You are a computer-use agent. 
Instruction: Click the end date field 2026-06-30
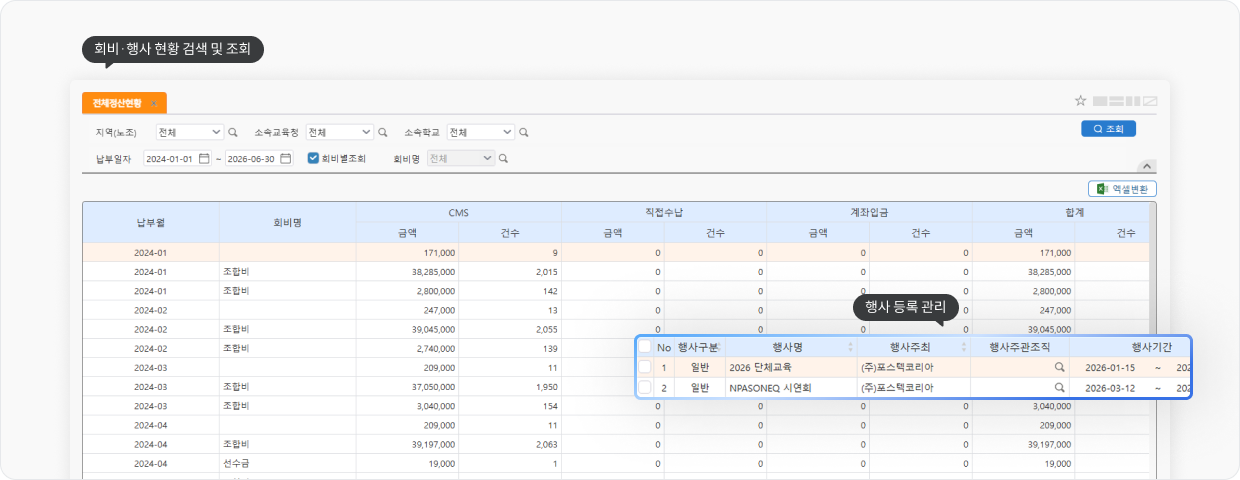tap(259, 158)
